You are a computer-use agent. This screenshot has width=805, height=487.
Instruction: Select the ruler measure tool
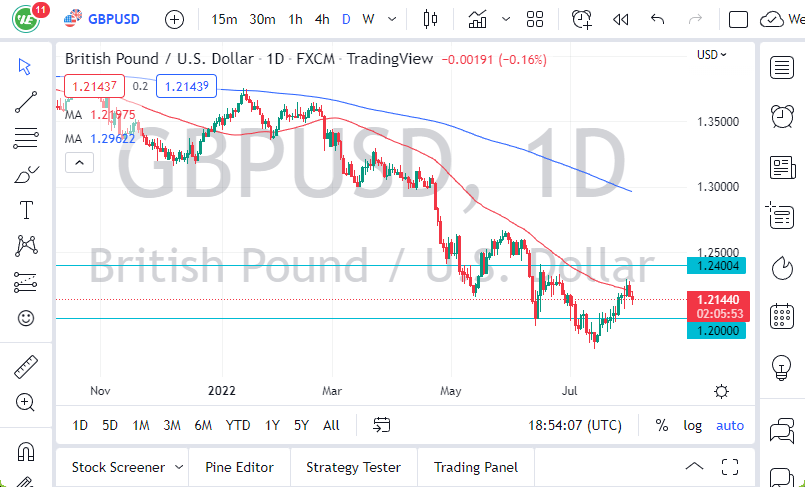(26, 367)
